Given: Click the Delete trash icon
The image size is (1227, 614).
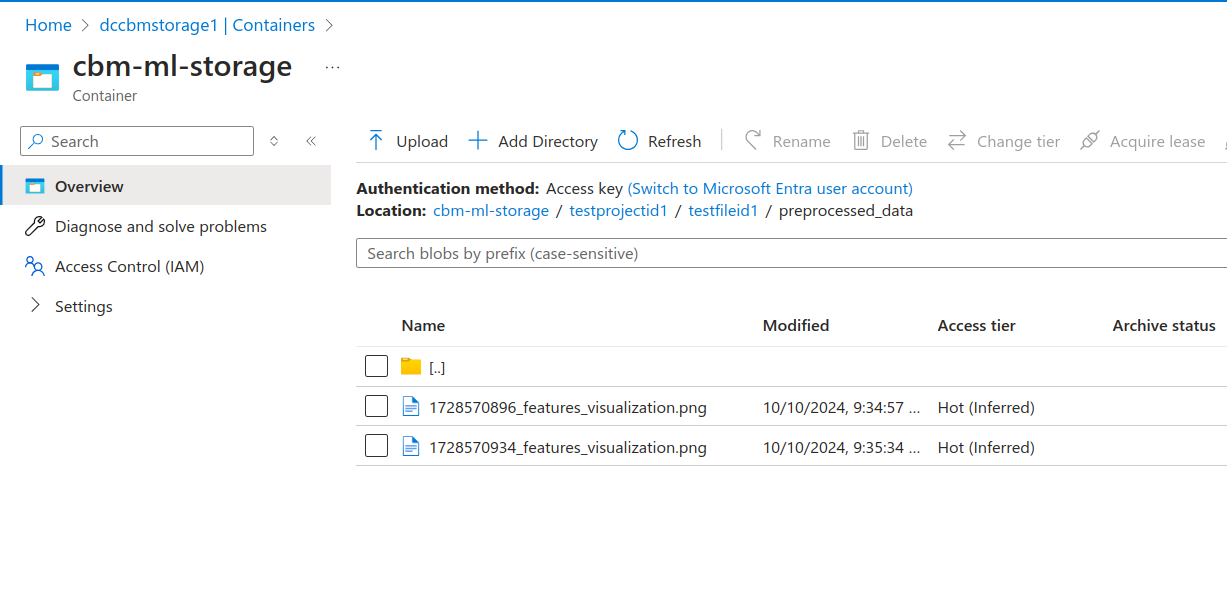Looking at the screenshot, I should click(860, 141).
